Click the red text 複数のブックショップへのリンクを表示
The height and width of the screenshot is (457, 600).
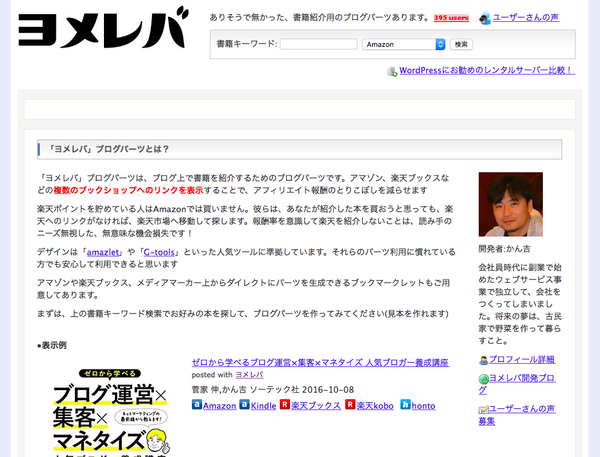point(128,190)
